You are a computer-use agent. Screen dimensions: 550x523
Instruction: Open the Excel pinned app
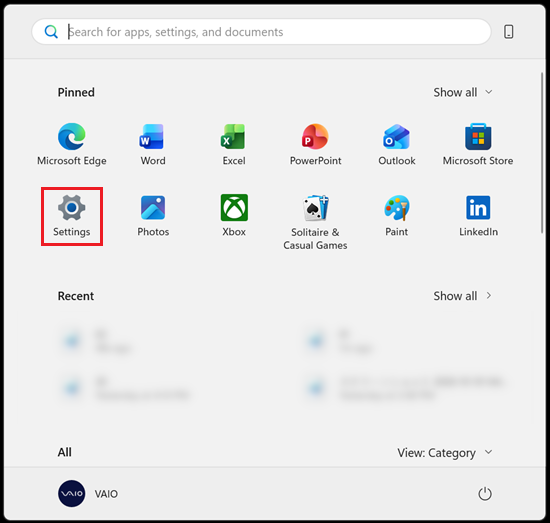(x=234, y=145)
